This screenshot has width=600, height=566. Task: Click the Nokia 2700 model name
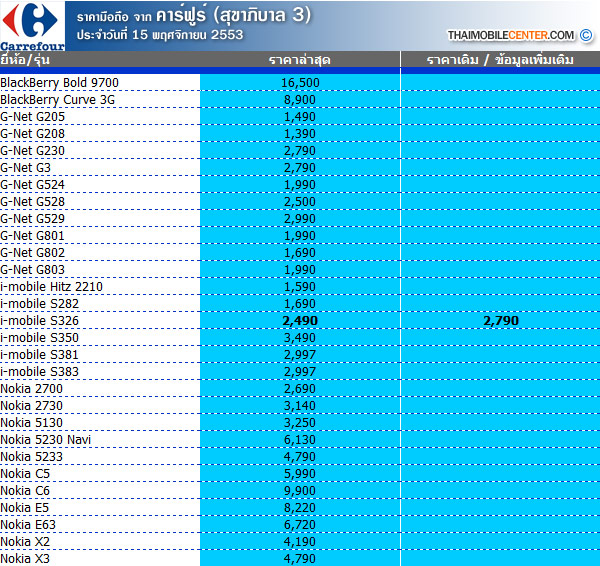(x=31, y=388)
